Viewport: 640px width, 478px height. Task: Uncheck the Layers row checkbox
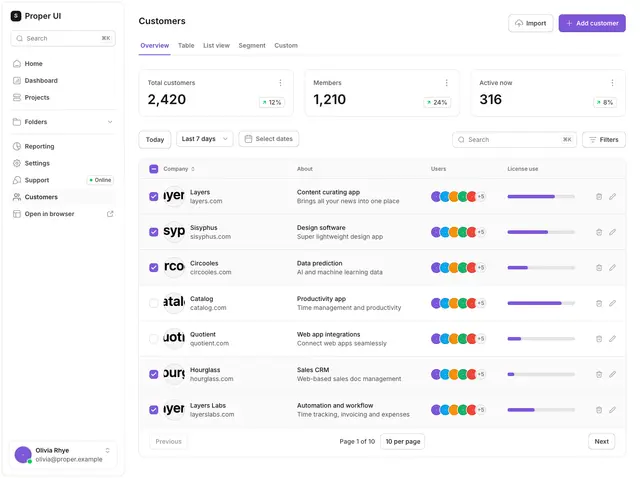point(153,196)
